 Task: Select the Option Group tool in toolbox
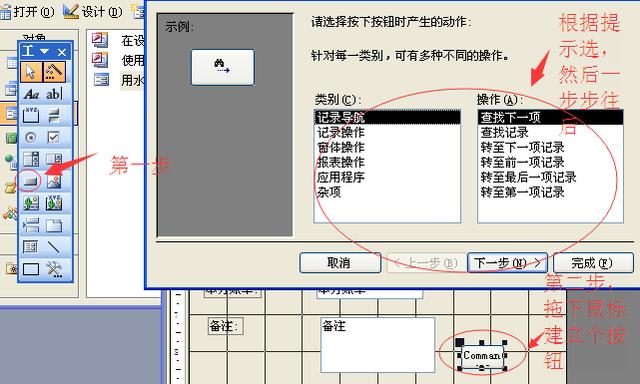(31, 115)
